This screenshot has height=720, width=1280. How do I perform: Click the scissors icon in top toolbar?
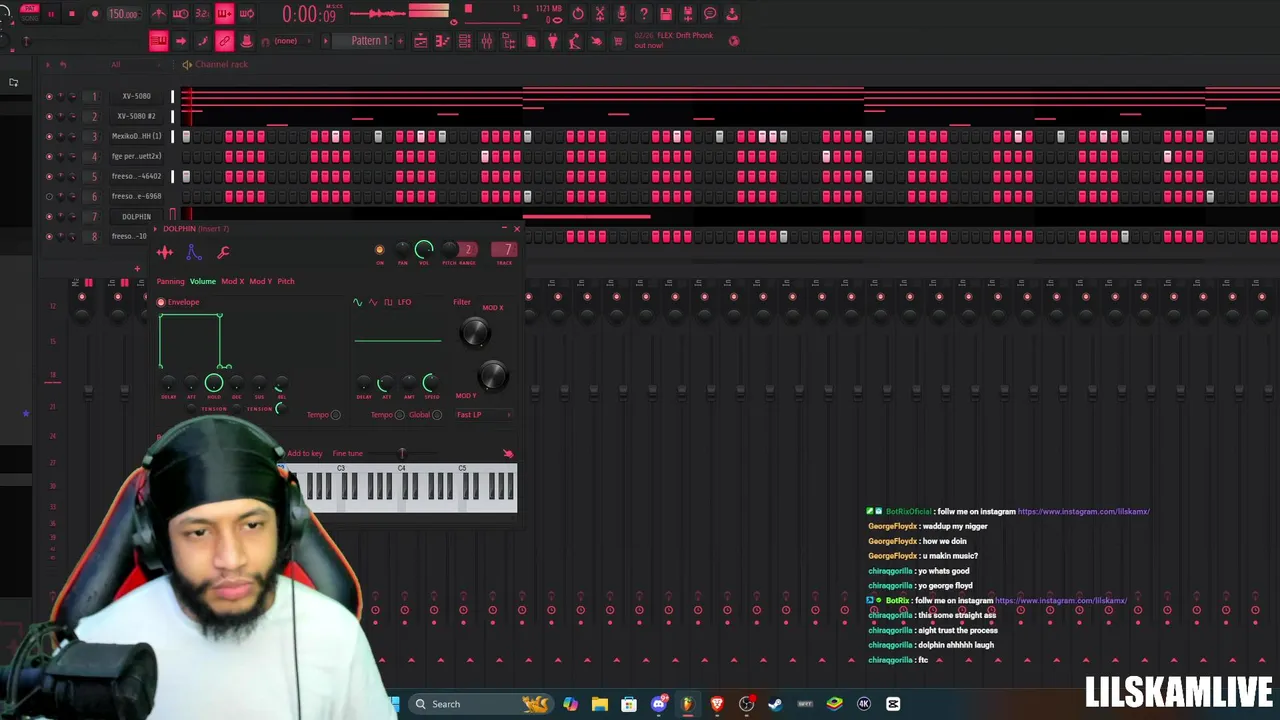599,14
